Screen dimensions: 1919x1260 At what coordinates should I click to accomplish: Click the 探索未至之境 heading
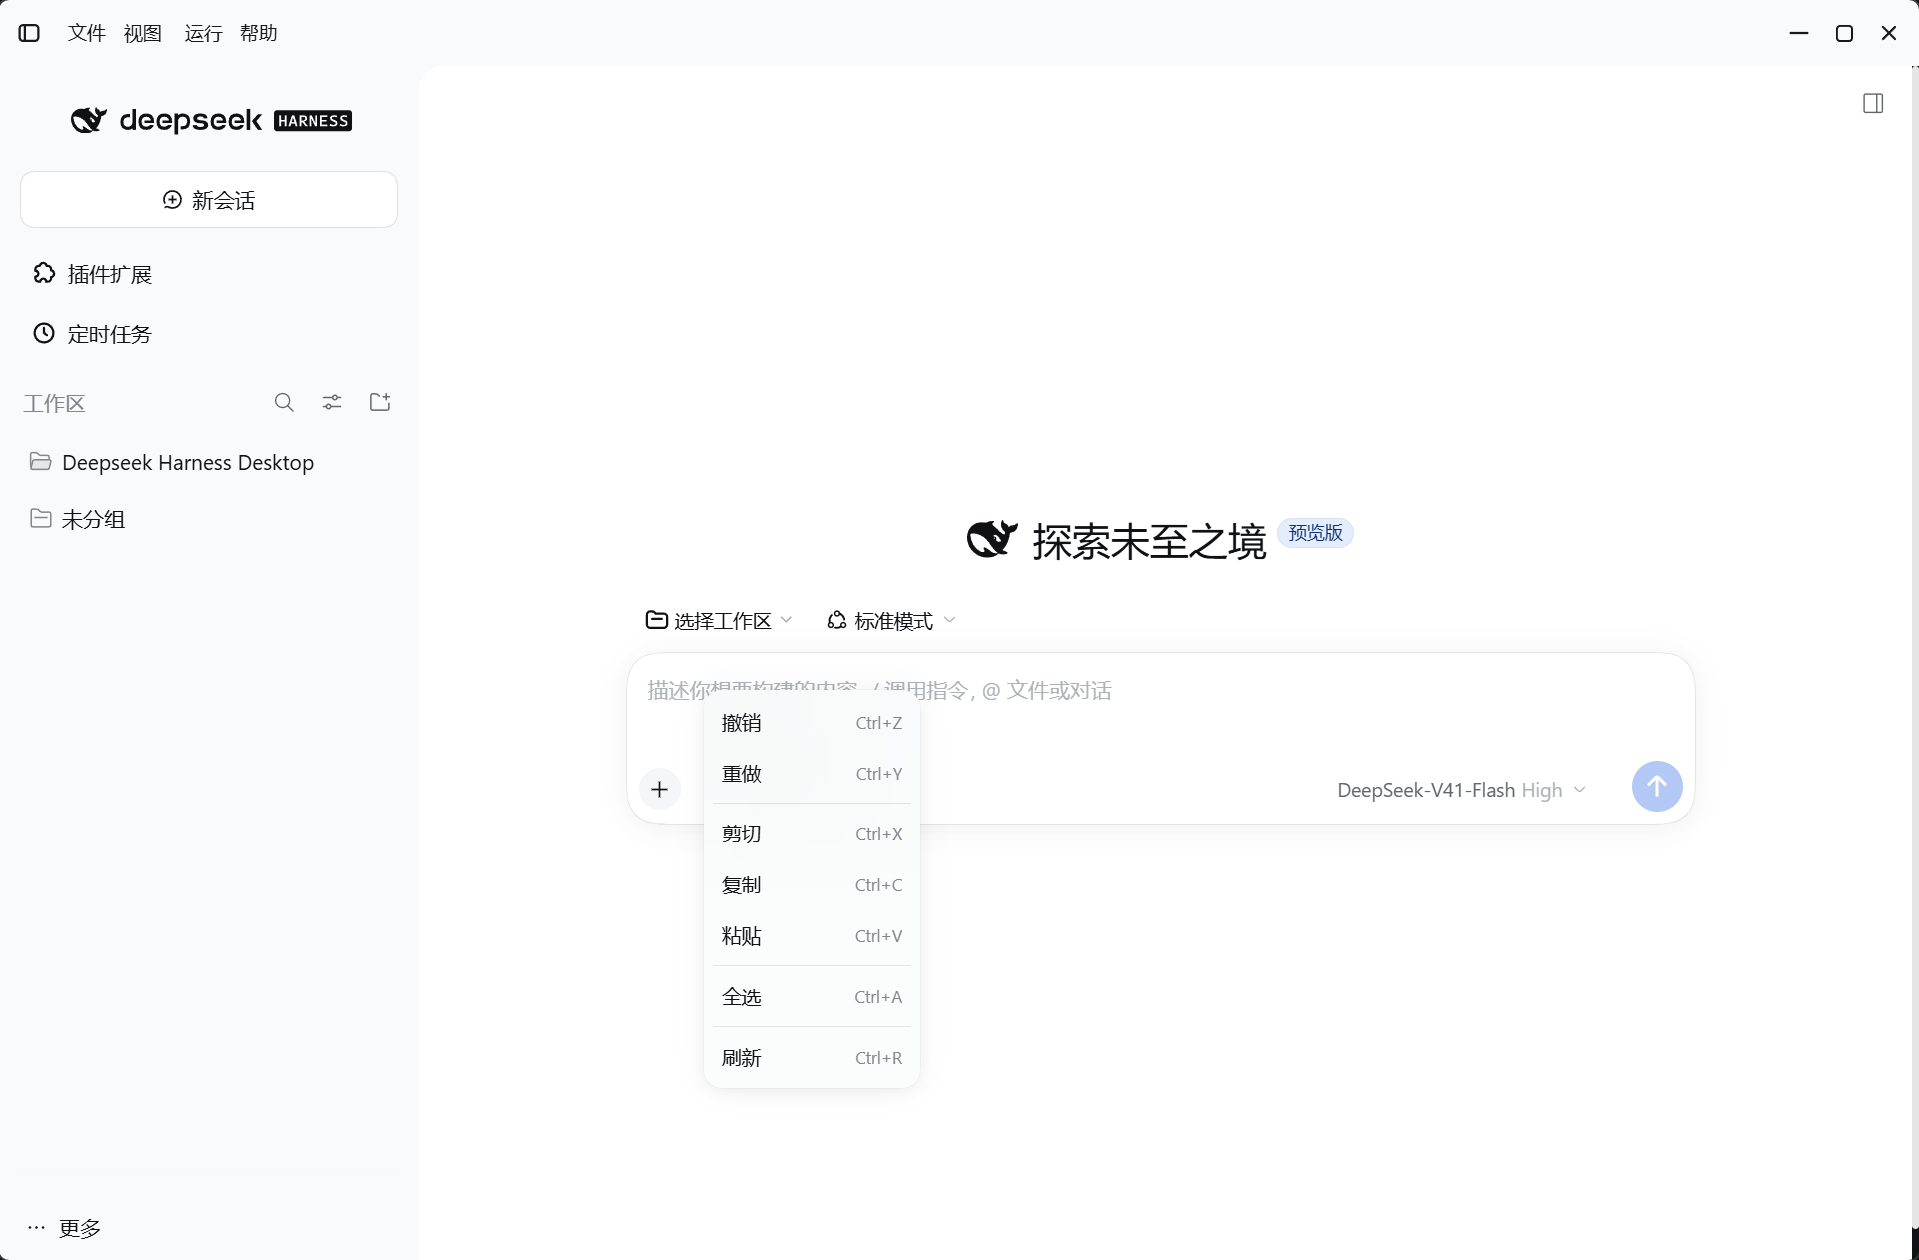coord(1149,541)
